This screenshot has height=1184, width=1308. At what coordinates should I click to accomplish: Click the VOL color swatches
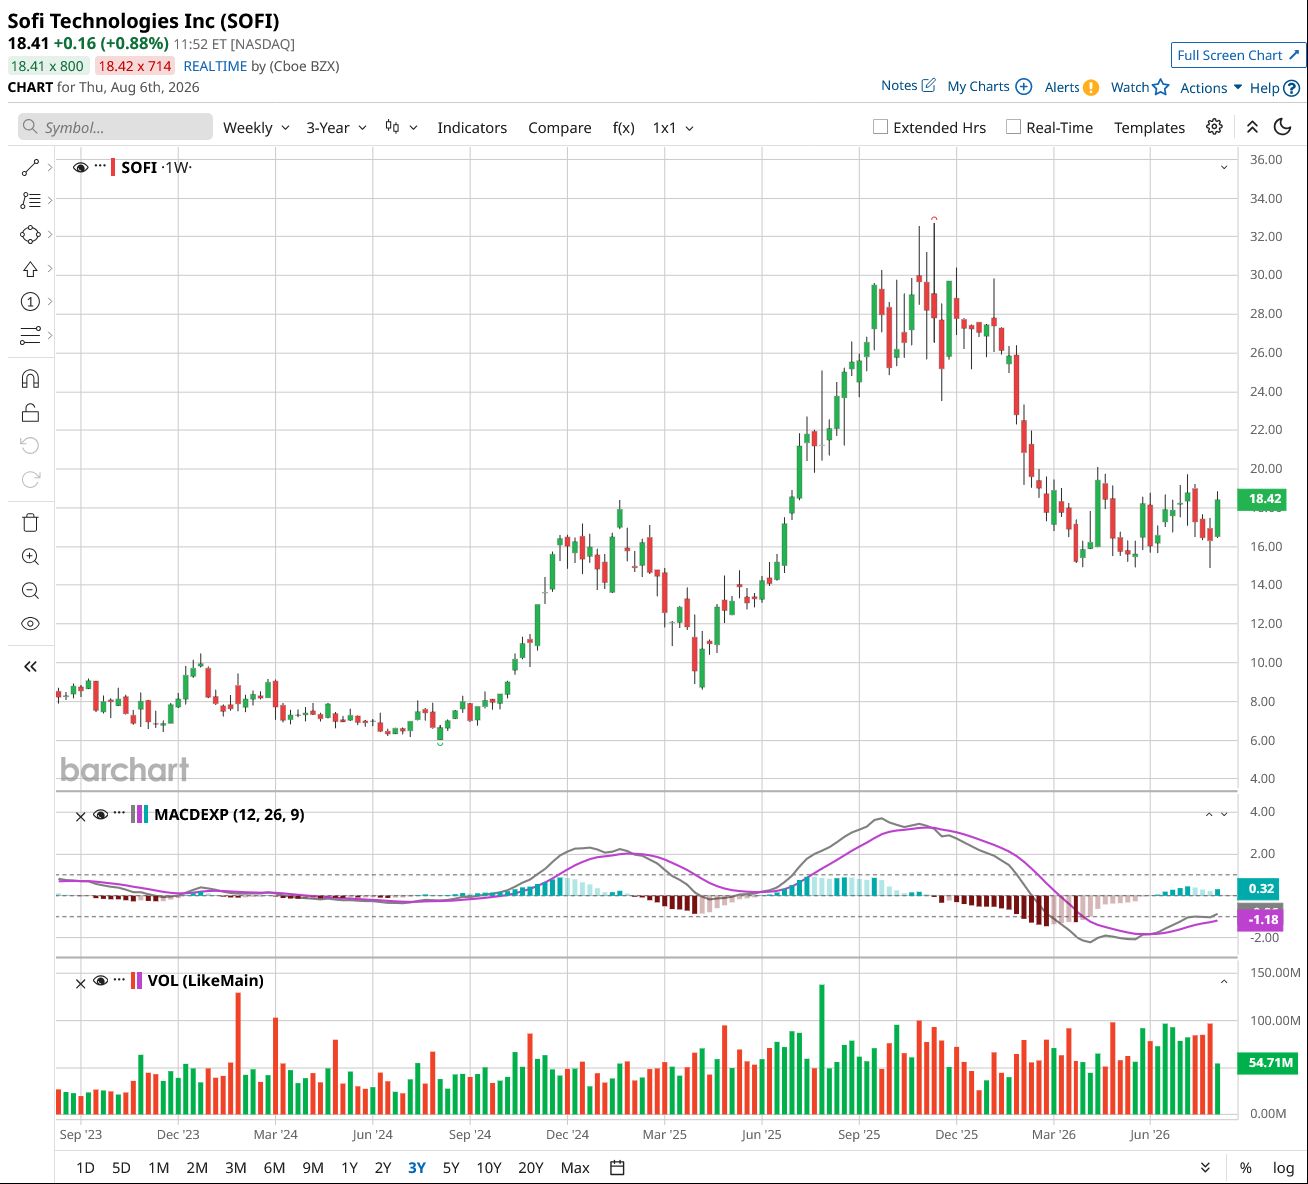pos(137,981)
